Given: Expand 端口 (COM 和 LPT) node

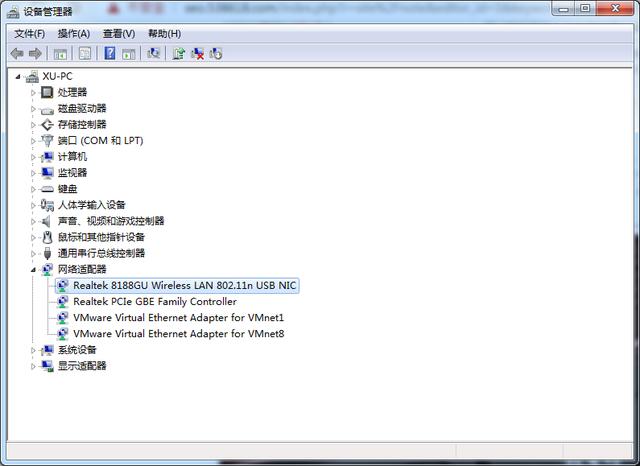Looking at the screenshot, I should pos(33,141).
